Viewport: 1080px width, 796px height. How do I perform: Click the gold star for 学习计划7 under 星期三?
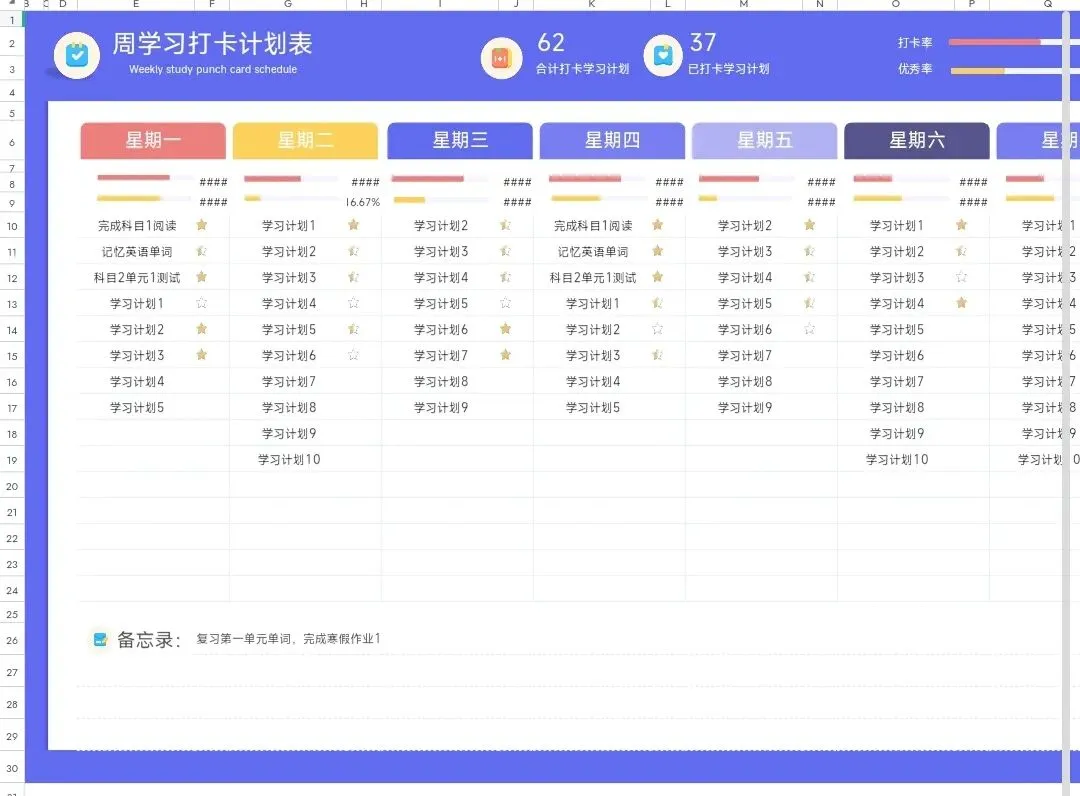[x=506, y=355]
